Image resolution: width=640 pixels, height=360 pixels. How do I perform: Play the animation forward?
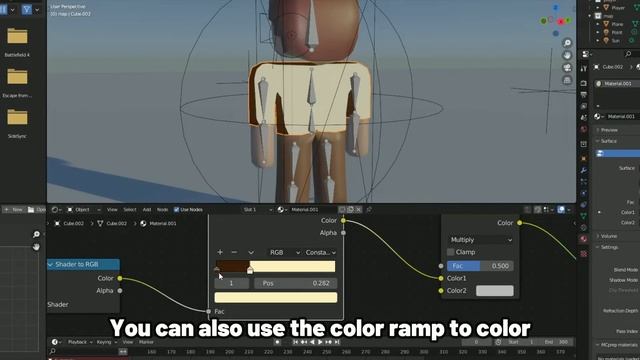(320, 342)
